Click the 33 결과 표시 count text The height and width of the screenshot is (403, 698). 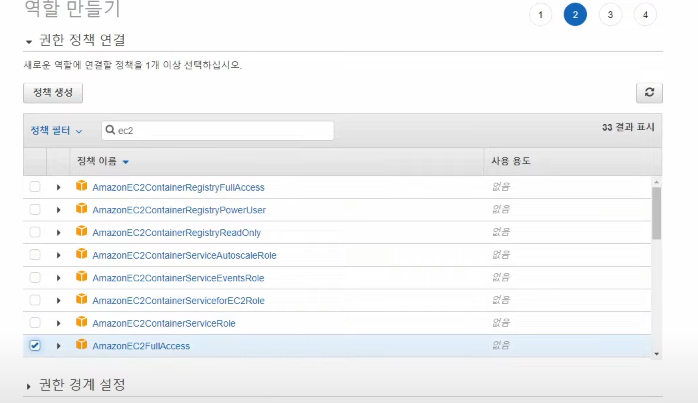pyautogui.click(x=628, y=127)
